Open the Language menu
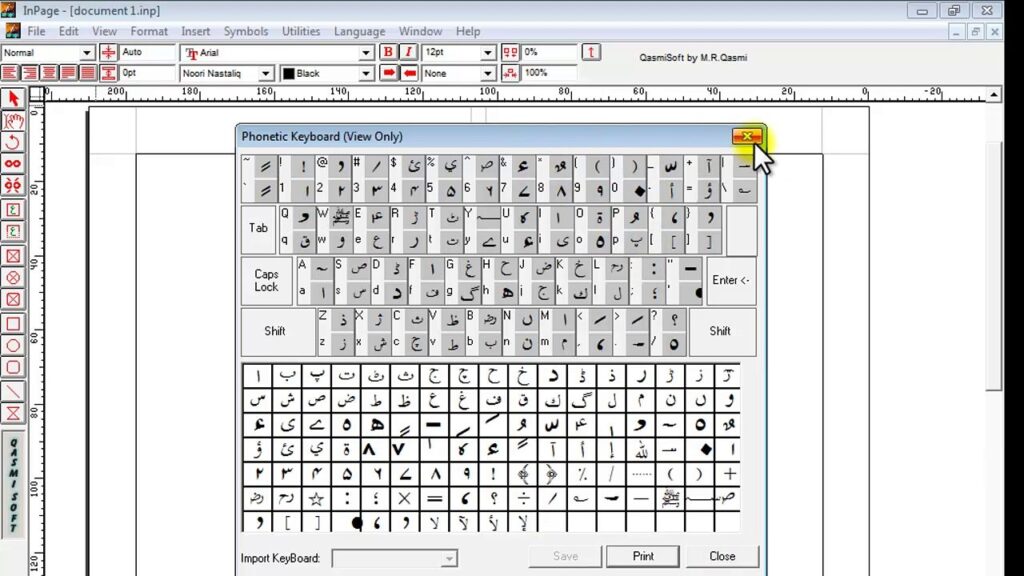Viewport: 1024px width, 576px height. coord(359,31)
